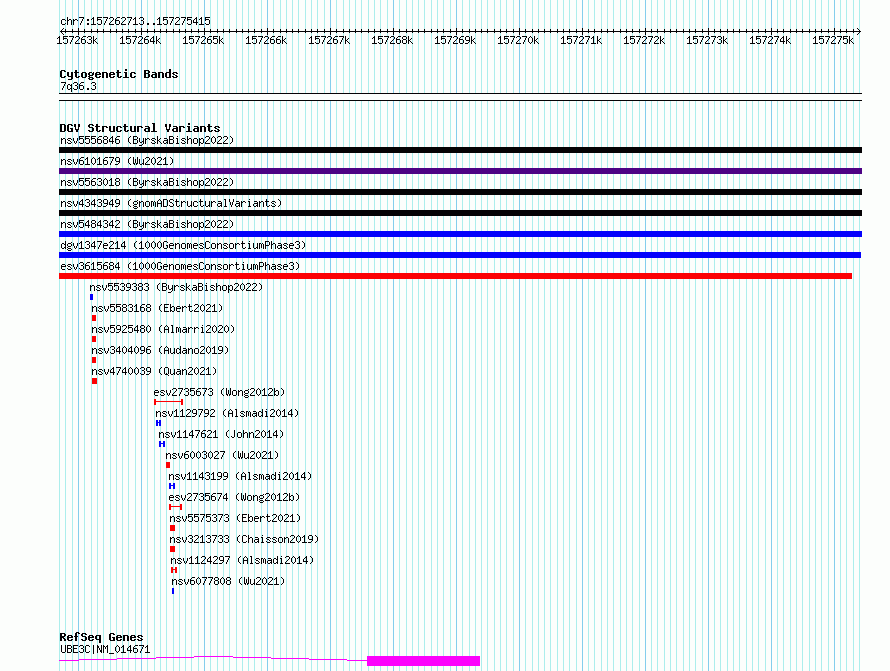The height and width of the screenshot is (671, 890).
Task: Click blue glyph under nsv1147621
Action: pos(162,444)
